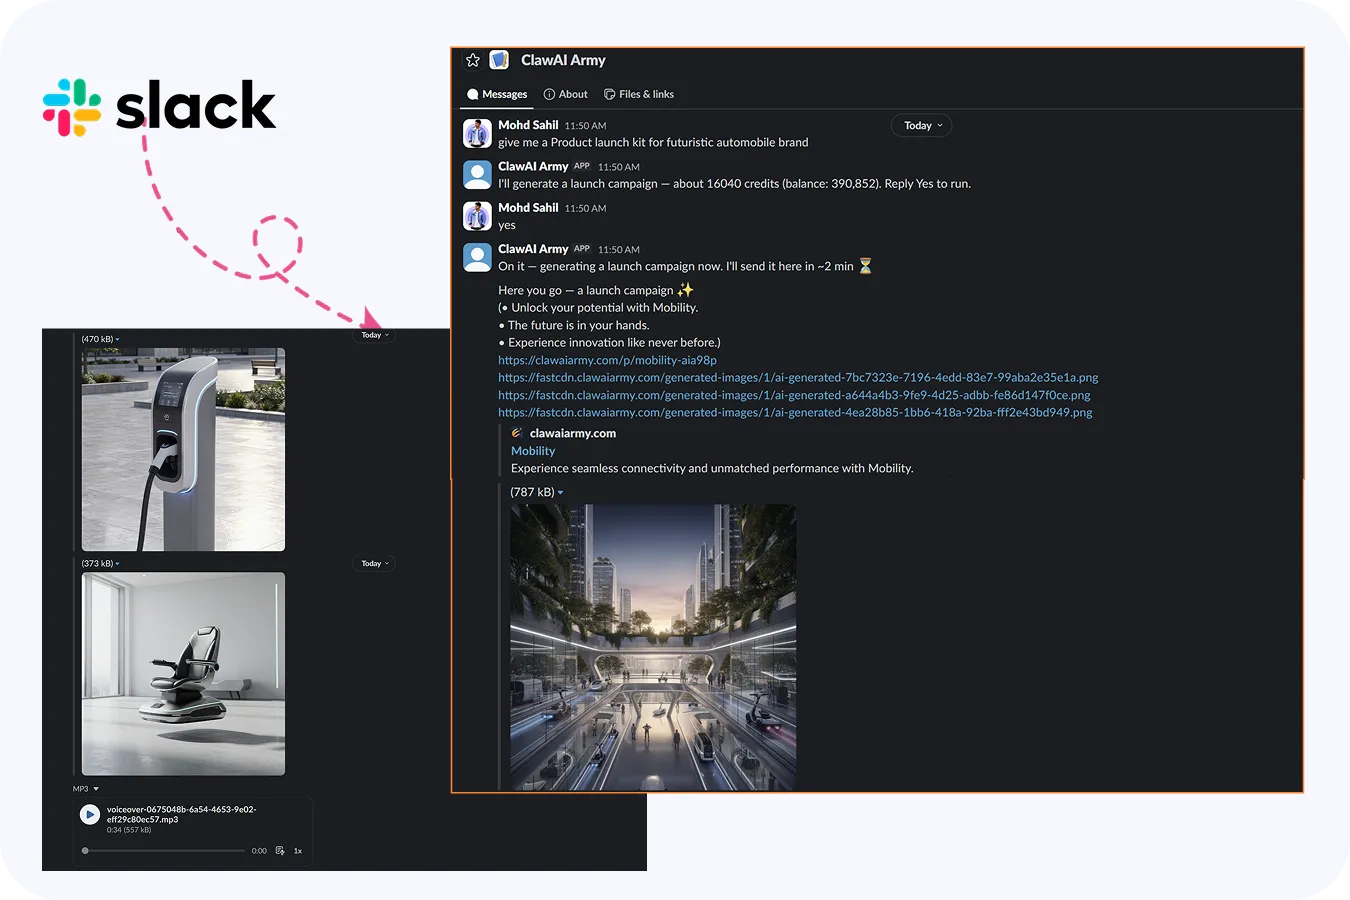Open the Files & links tab
The height and width of the screenshot is (900, 1350).
639,94
